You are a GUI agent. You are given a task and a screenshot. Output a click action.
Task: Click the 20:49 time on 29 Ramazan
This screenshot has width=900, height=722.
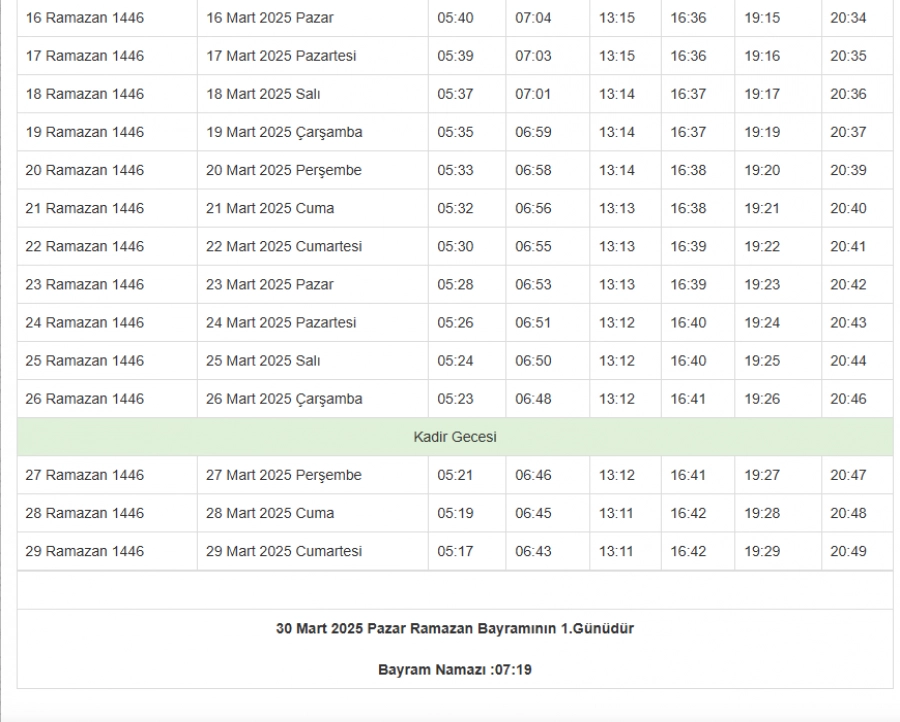[x=848, y=551]
